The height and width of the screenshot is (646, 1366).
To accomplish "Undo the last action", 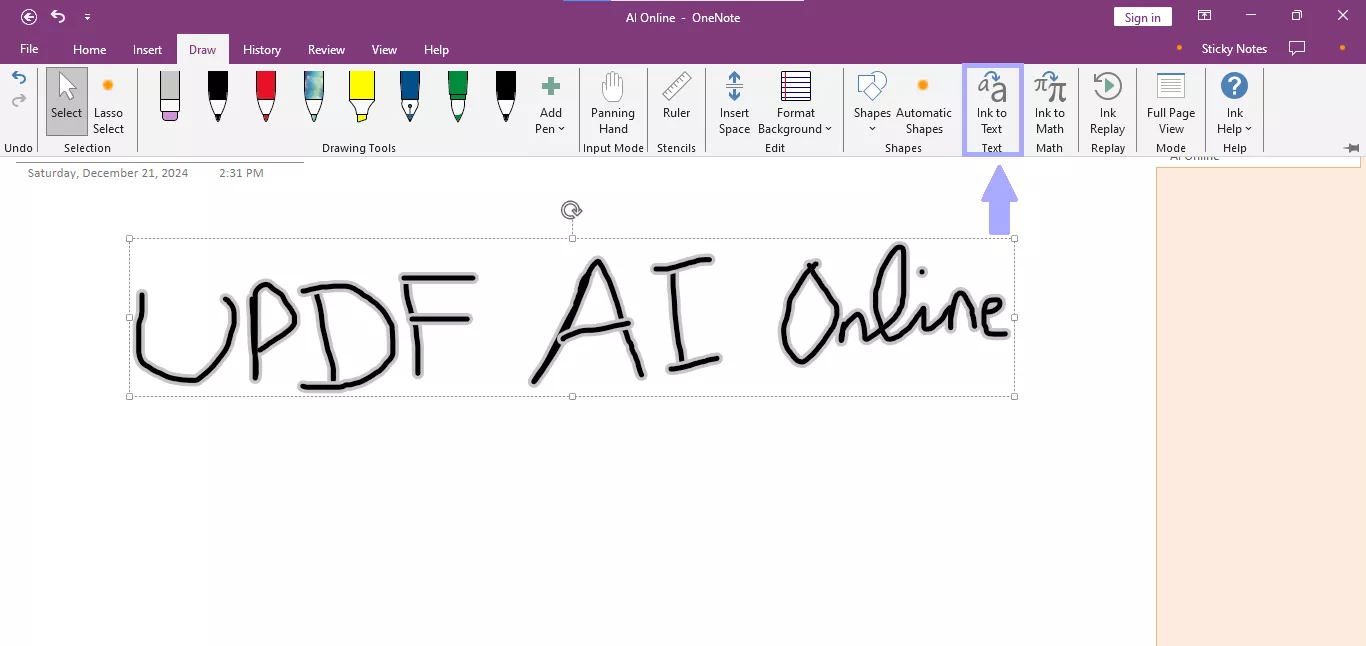I will (x=18, y=78).
